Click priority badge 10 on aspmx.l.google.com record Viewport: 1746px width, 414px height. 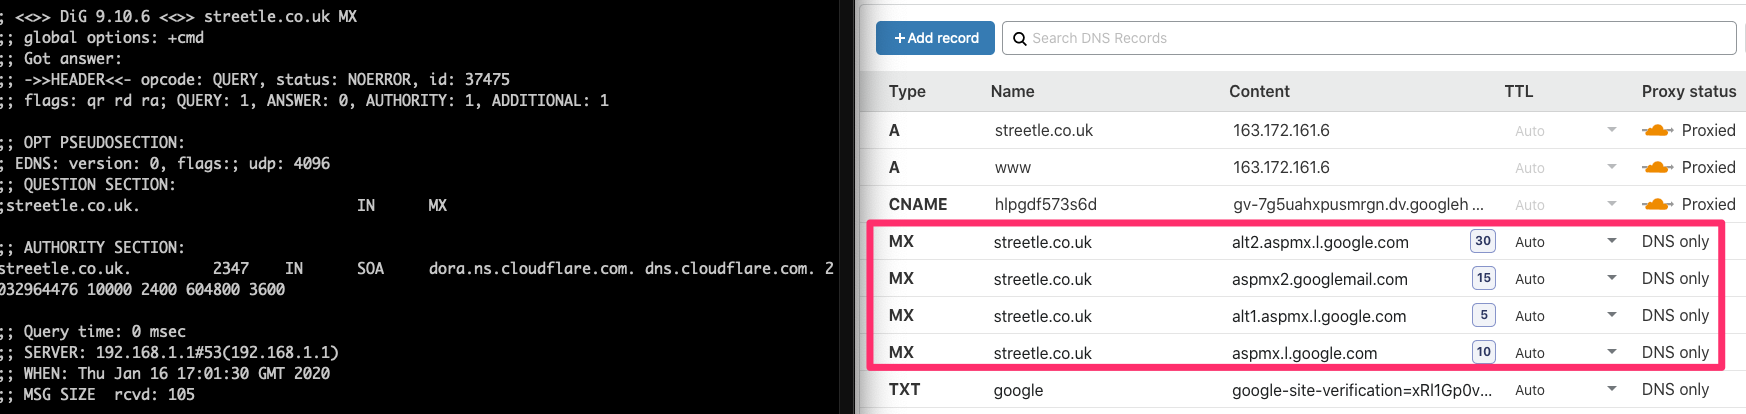pos(1483,352)
